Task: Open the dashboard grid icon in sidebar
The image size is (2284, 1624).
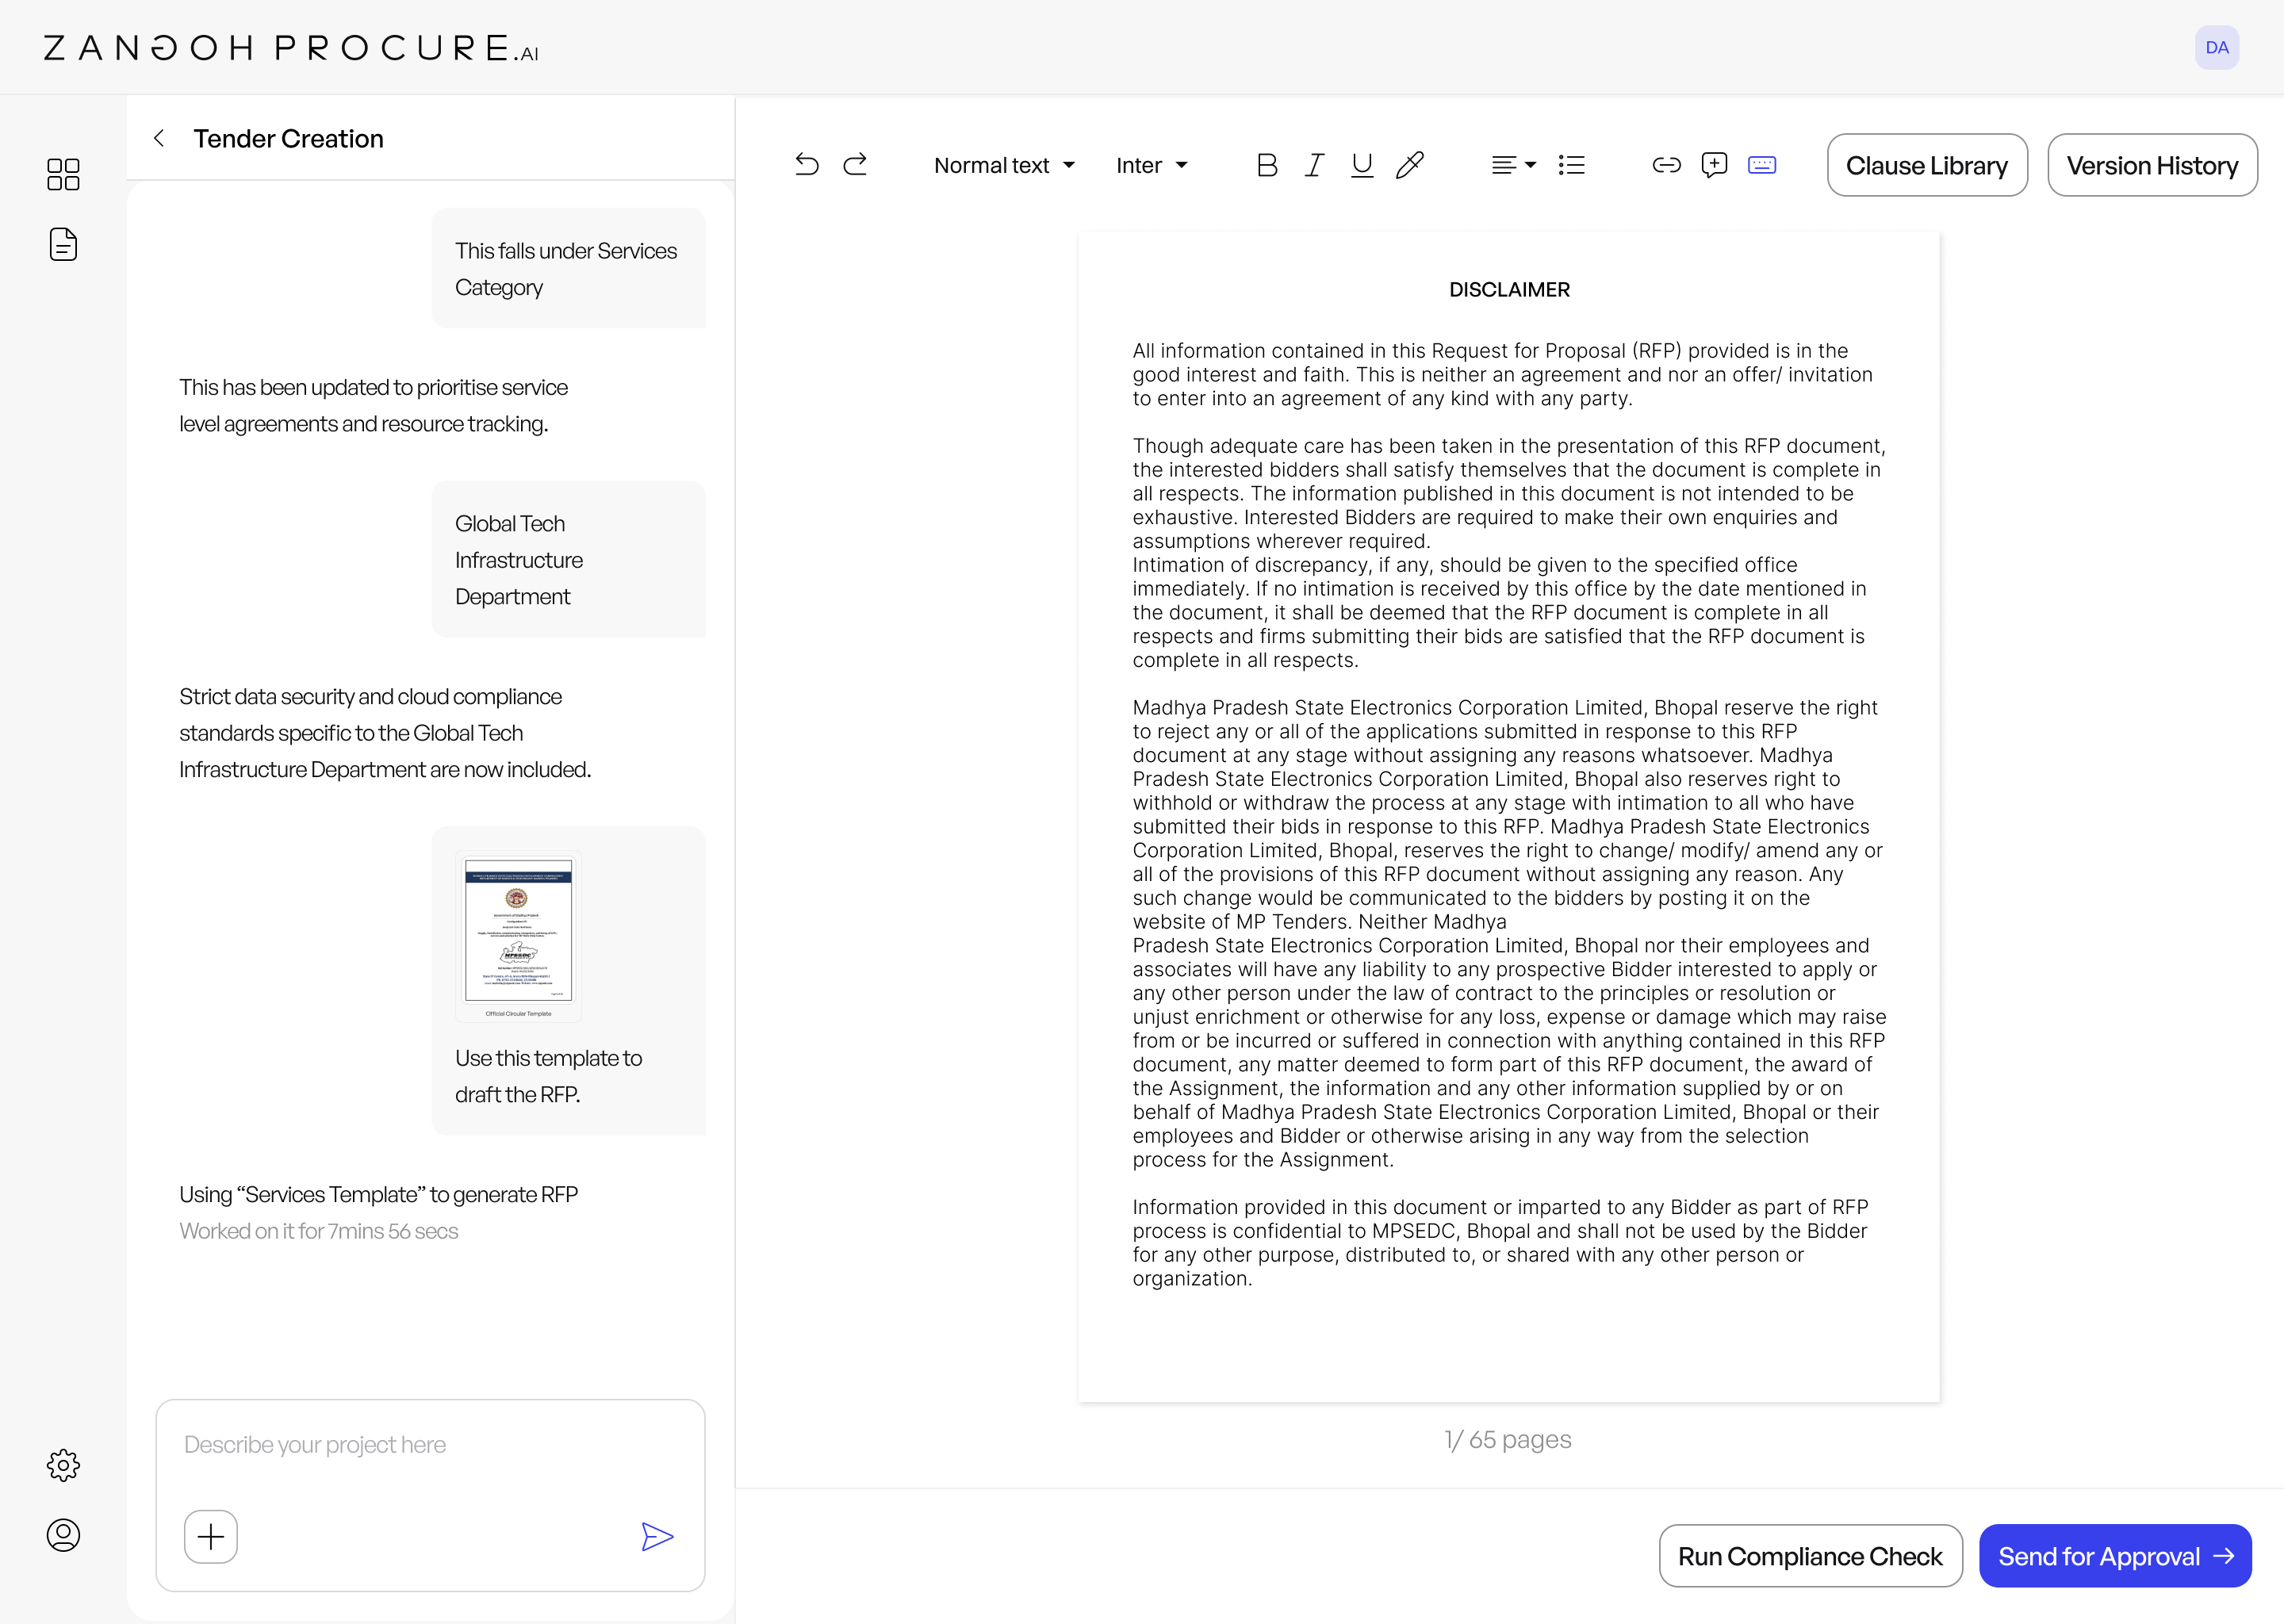Action: 63,174
